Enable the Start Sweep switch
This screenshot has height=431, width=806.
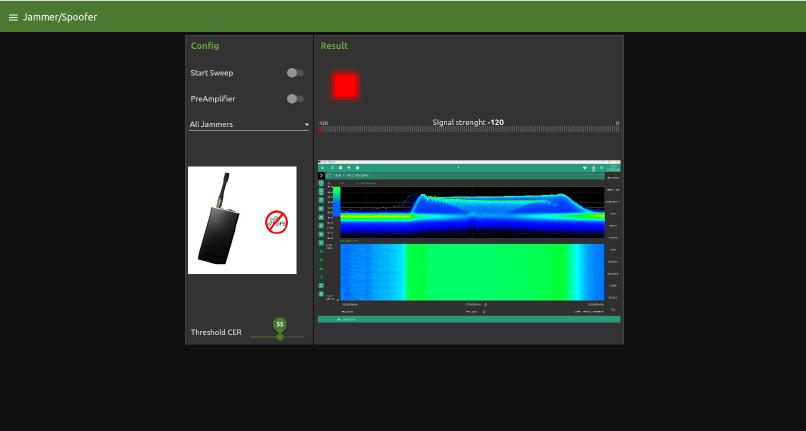click(295, 73)
